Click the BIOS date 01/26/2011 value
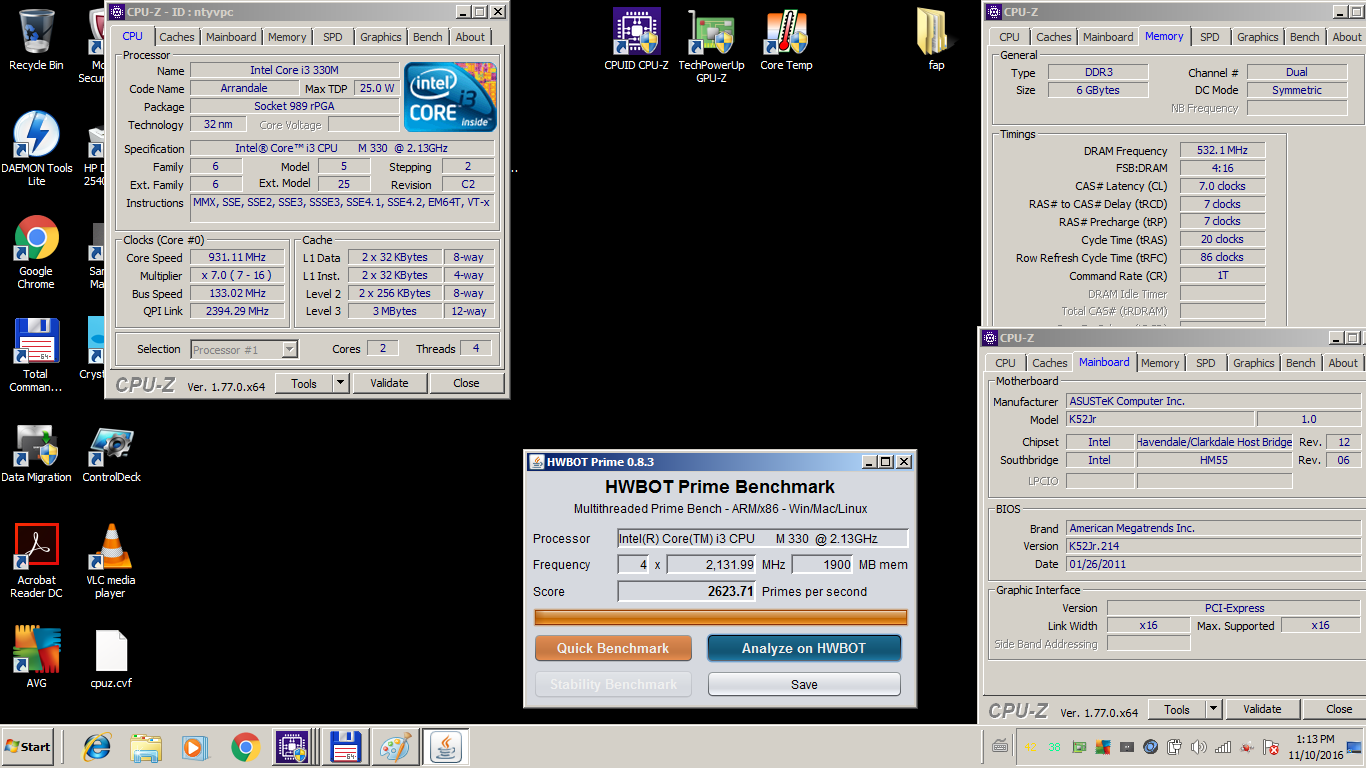Viewport: 1366px width, 768px height. [1213, 564]
